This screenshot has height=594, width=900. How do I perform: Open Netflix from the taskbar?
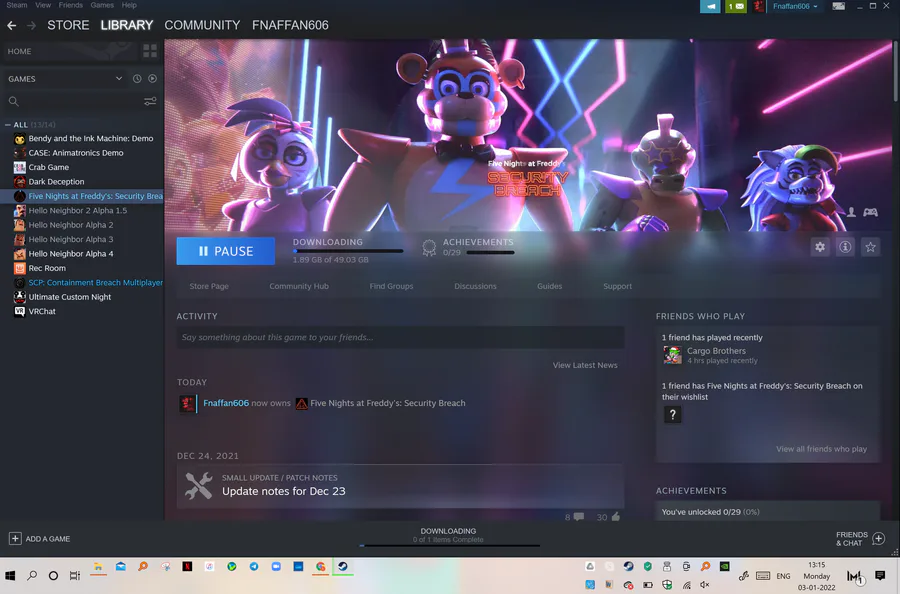tap(187, 566)
